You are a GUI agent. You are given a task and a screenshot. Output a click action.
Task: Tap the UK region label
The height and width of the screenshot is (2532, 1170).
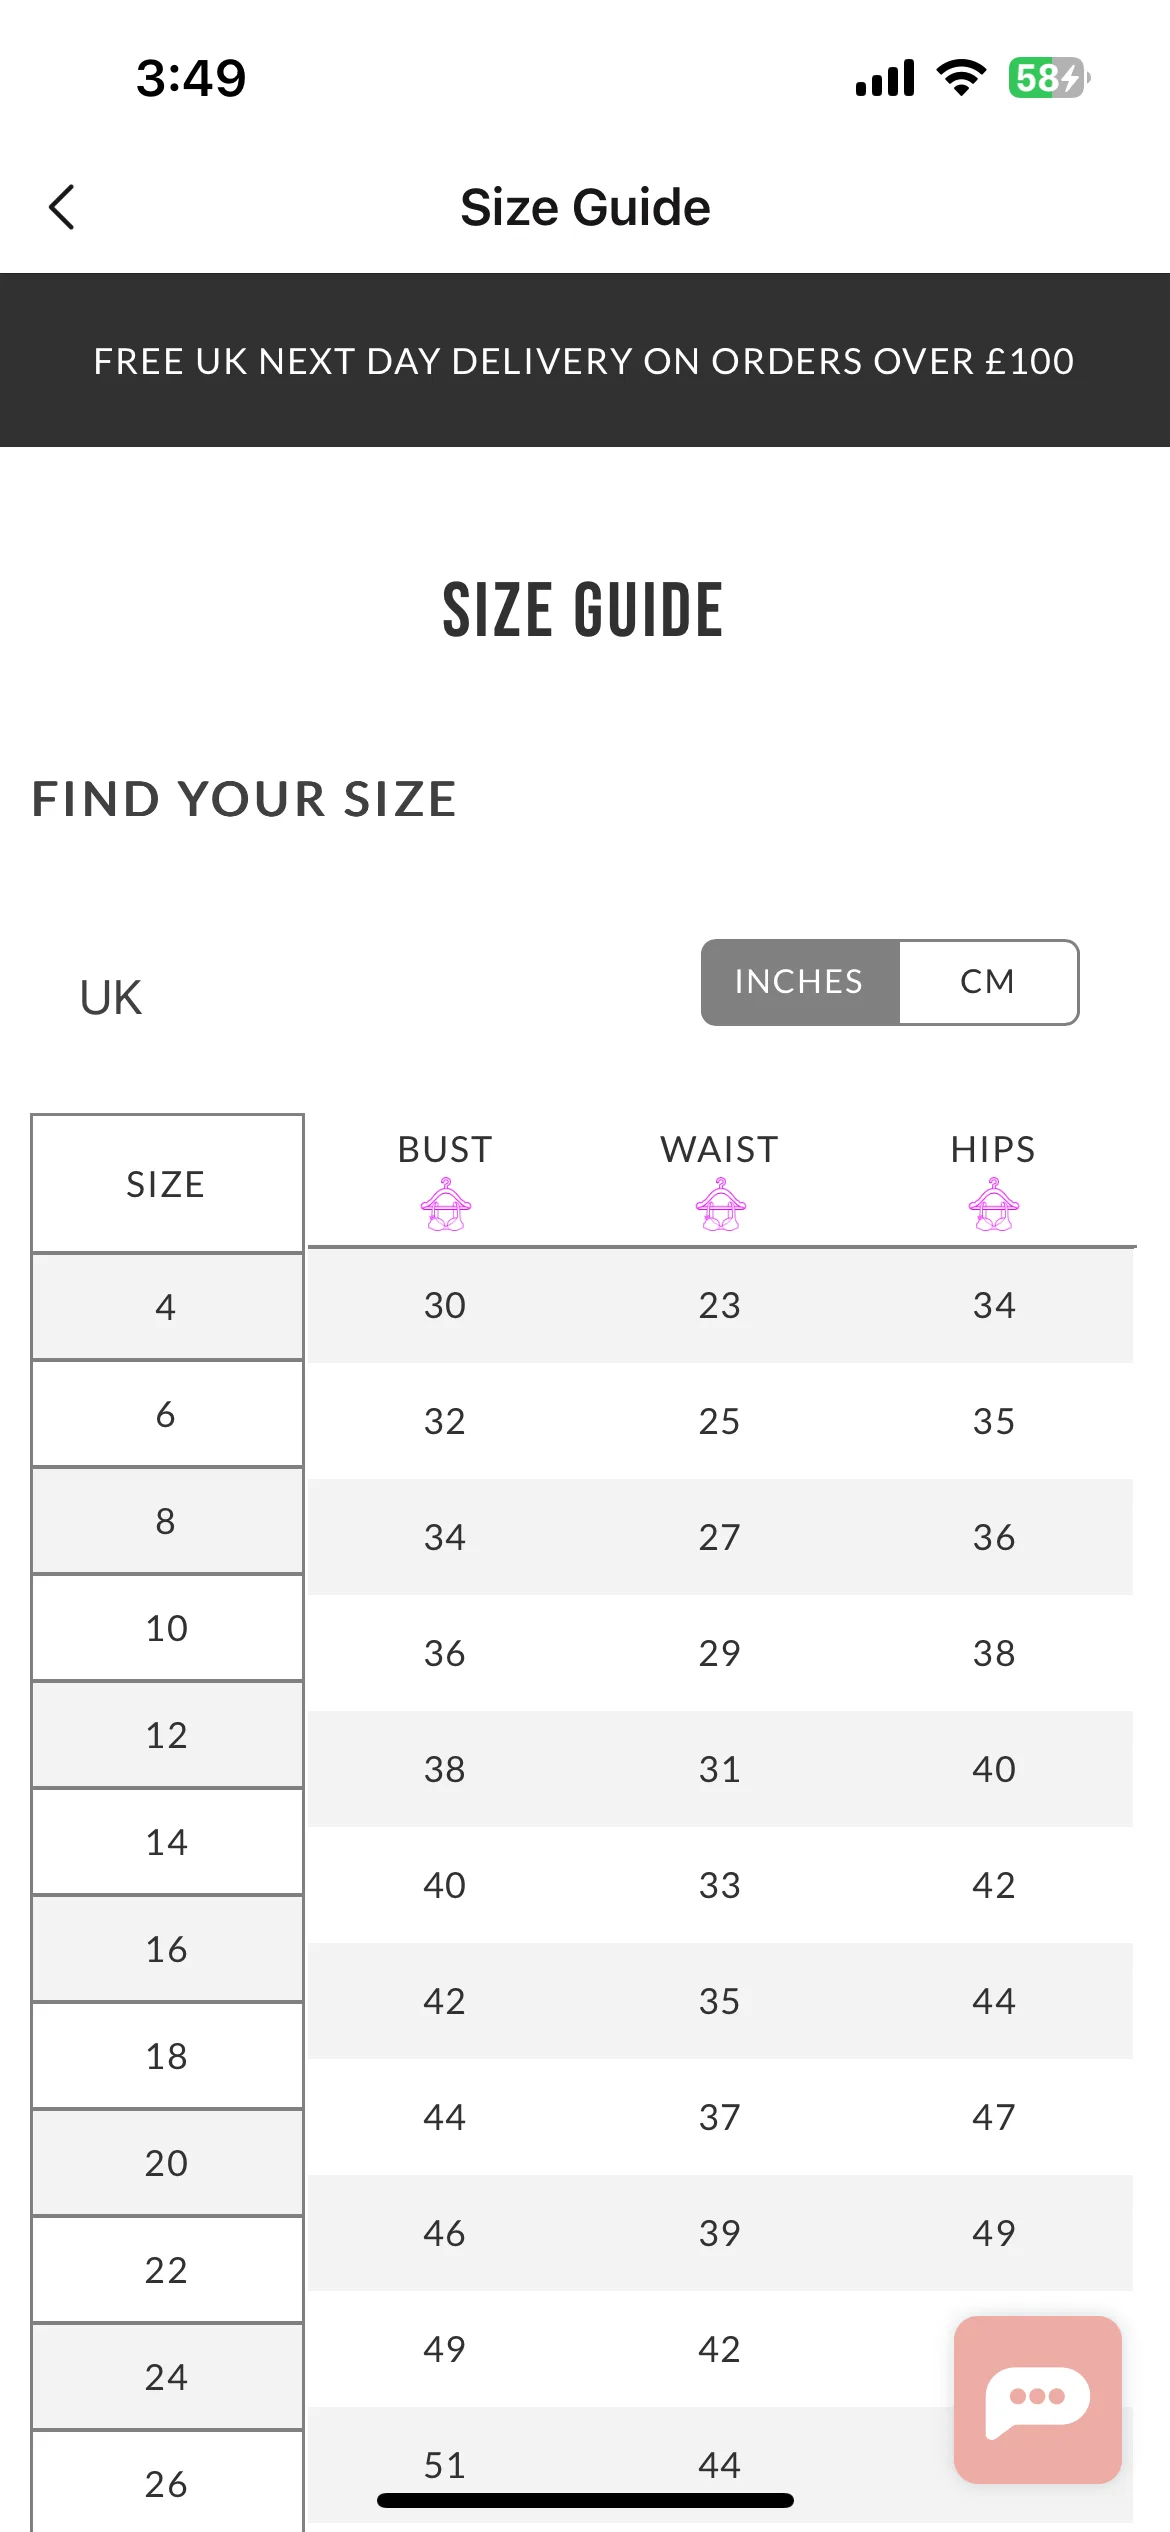click(111, 998)
